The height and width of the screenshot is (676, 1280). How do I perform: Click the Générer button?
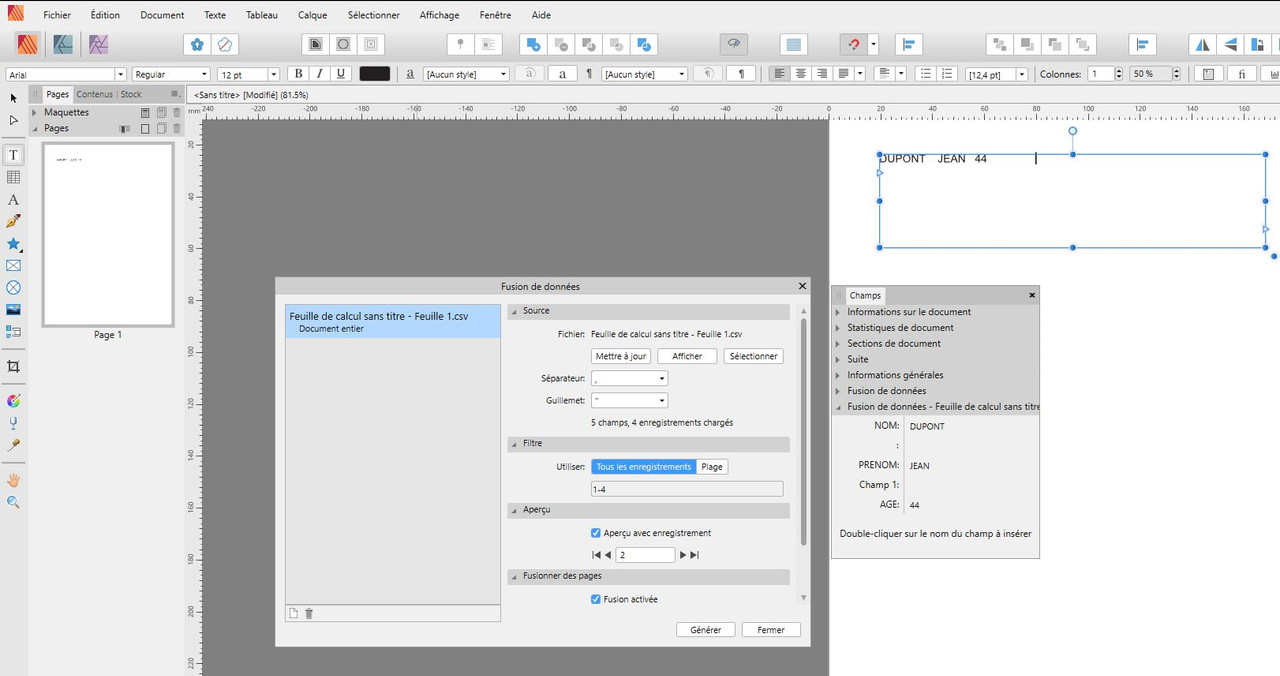tap(706, 630)
